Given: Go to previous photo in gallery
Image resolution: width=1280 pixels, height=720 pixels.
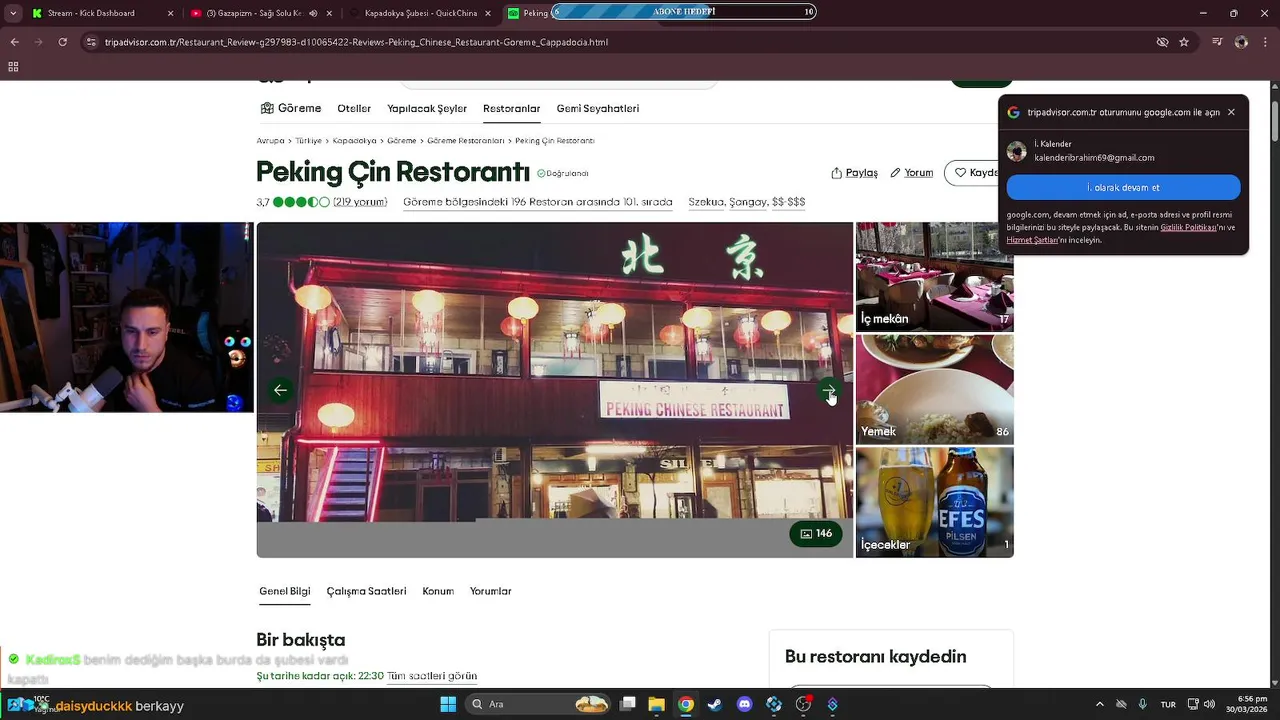Looking at the screenshot, I should click(x=281, y=390).
